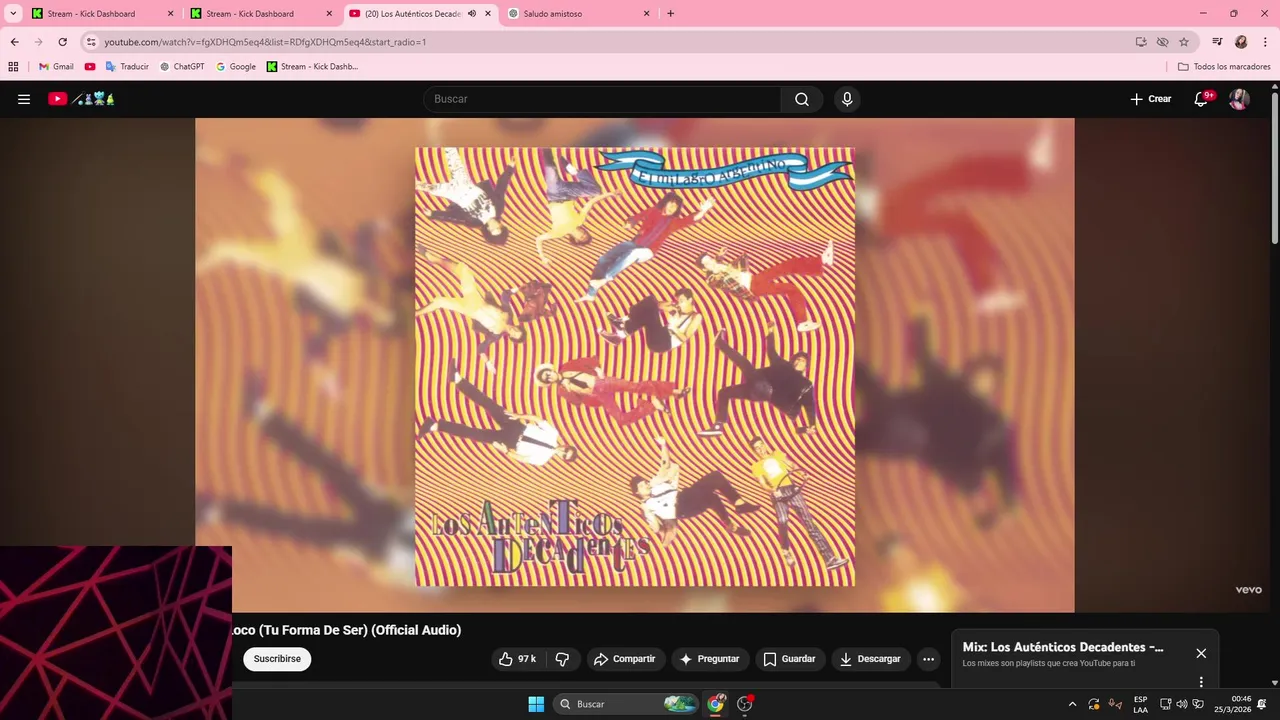
Task: Switch to Los Auténticos Decadentes YouTube tab
Action: tap(413, 14)
